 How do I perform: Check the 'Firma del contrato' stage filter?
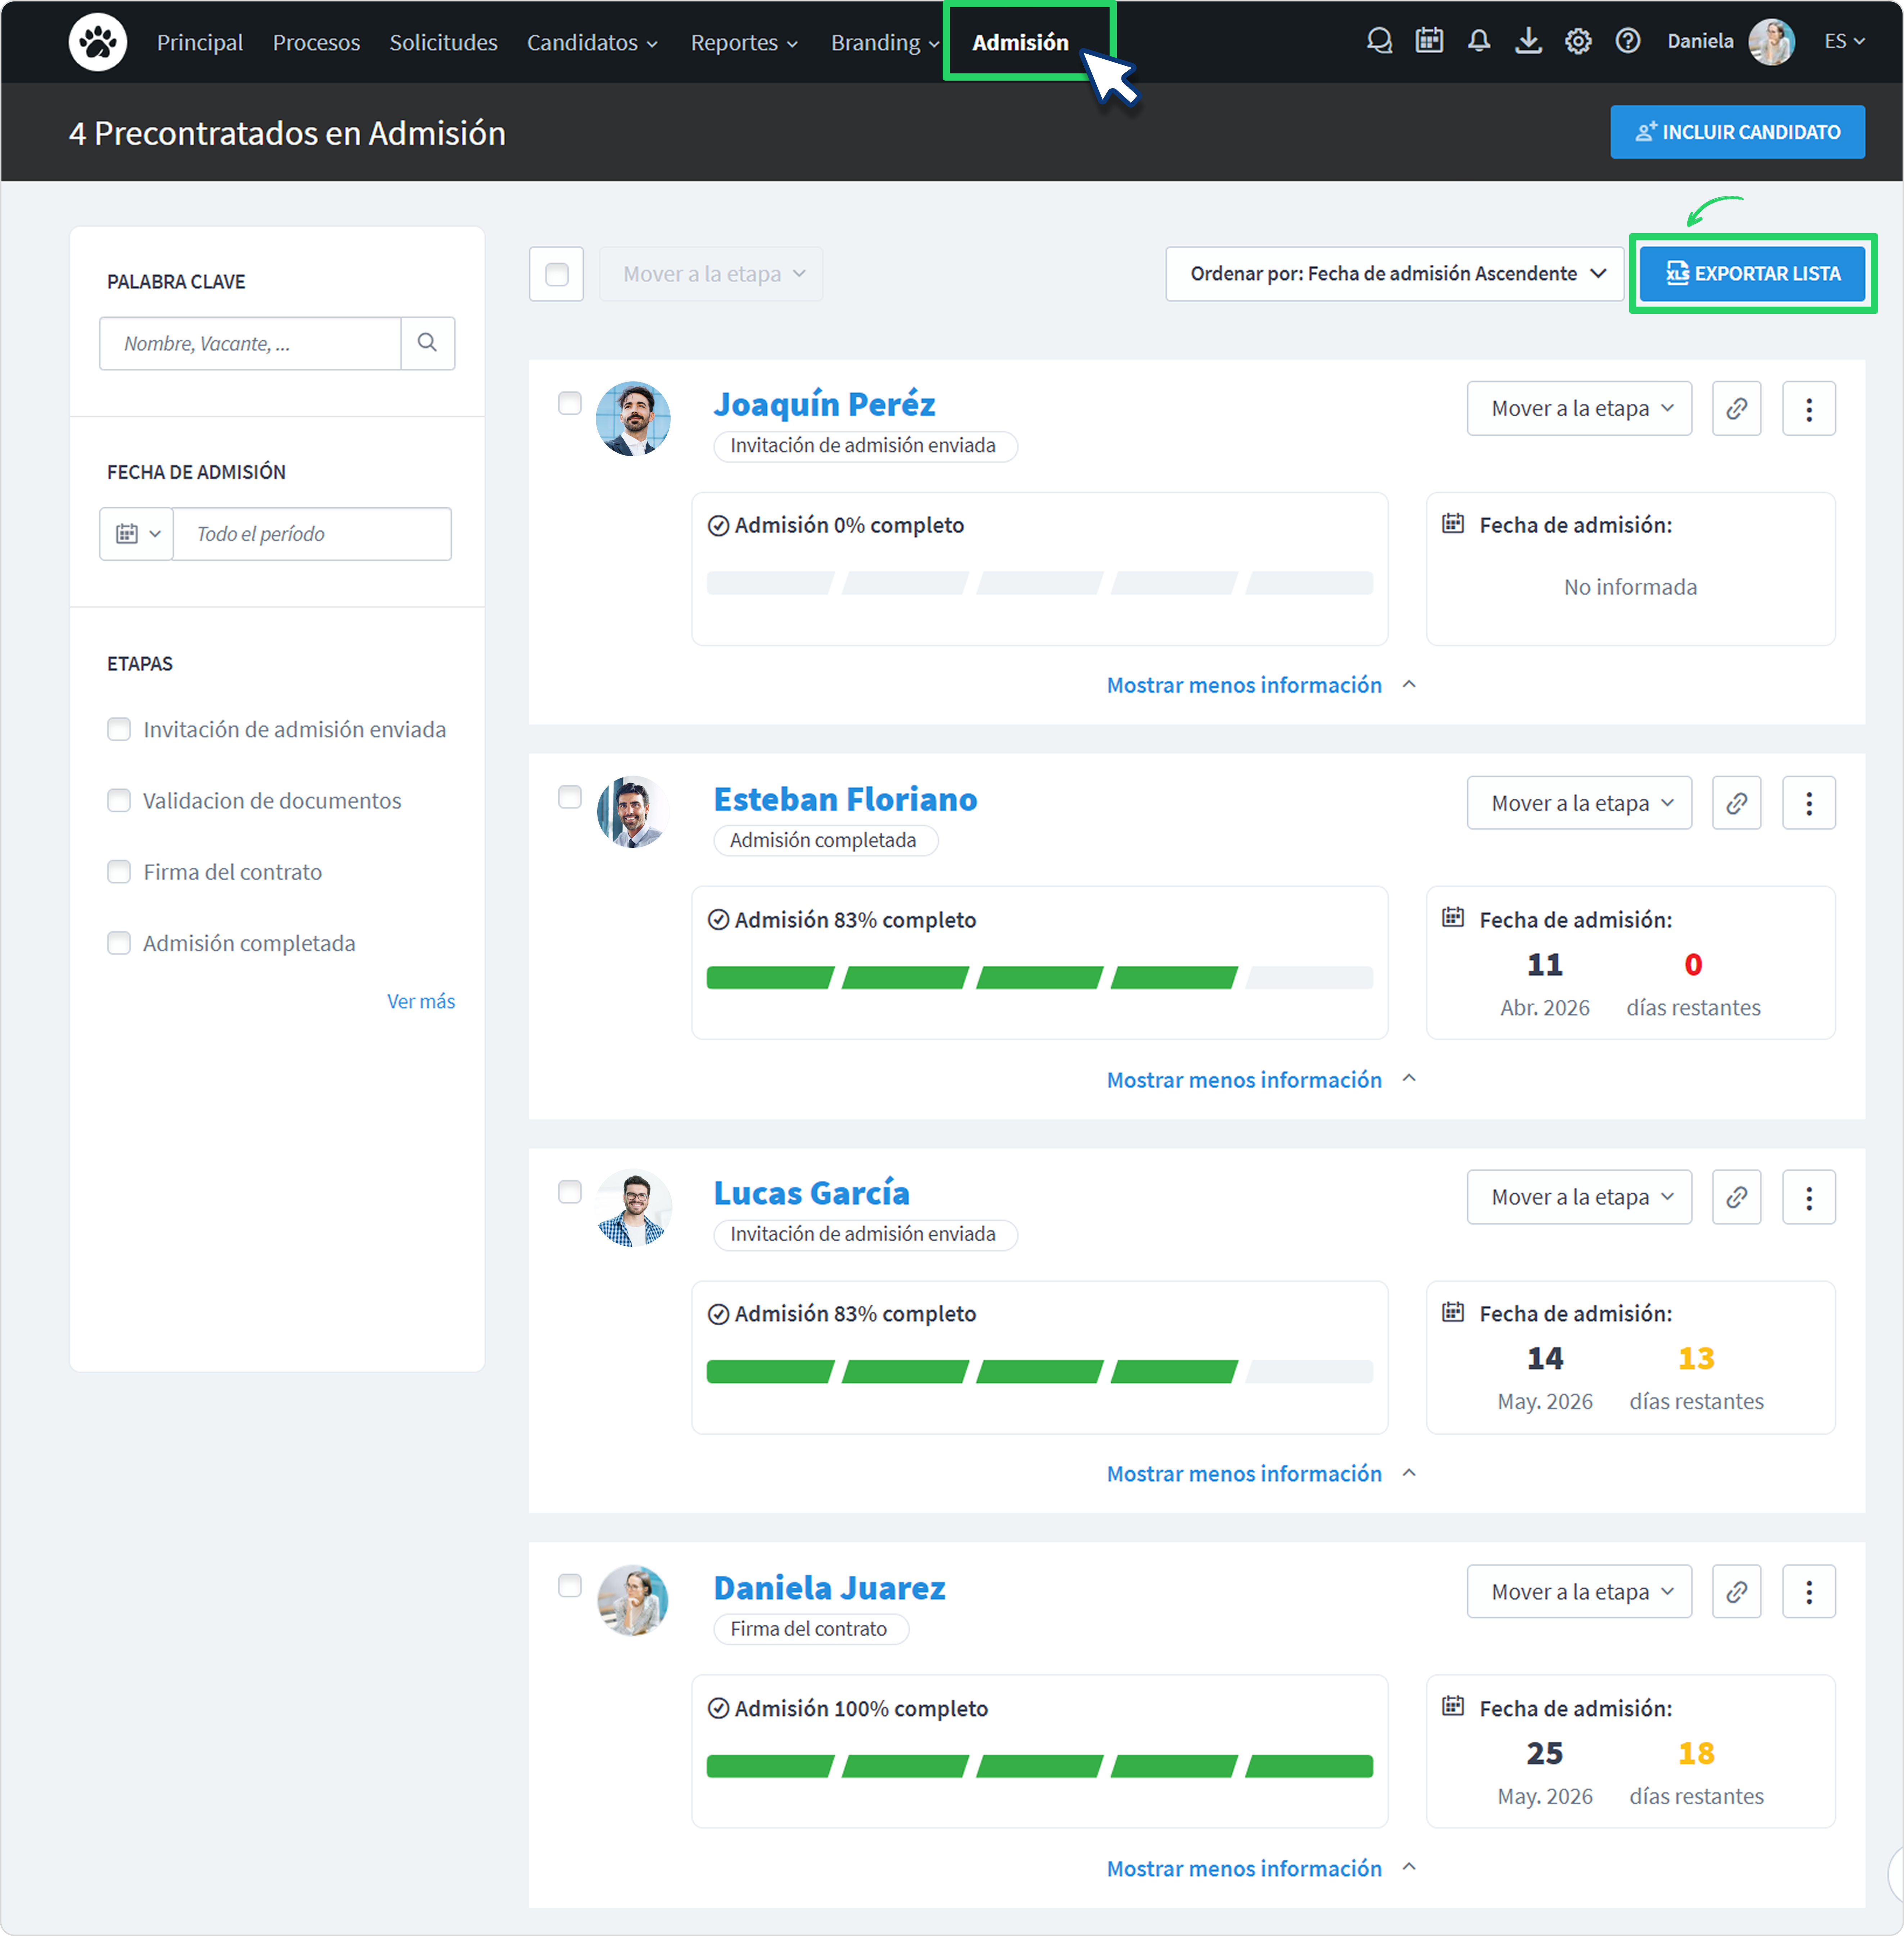(x=119, y=872)
